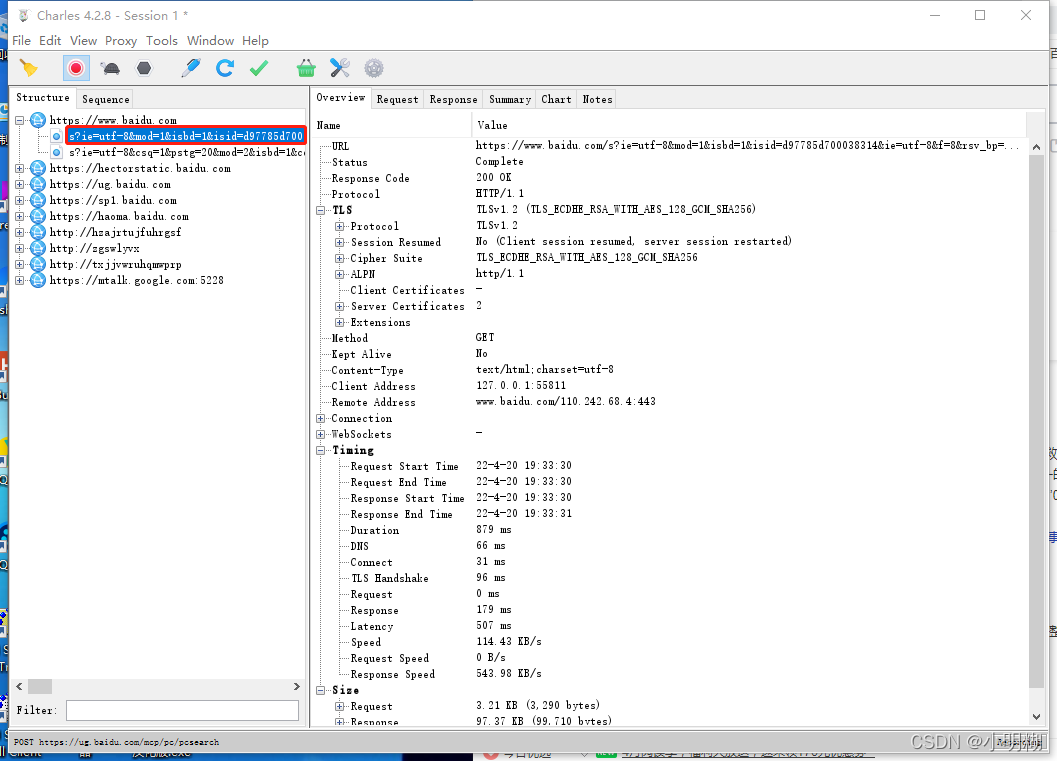Image resolution: width=1057 pixels, height=761 pixels.
Task: Select the highlighted s?ie=utf-8&mod=1 request
Action: pos(185,136)
